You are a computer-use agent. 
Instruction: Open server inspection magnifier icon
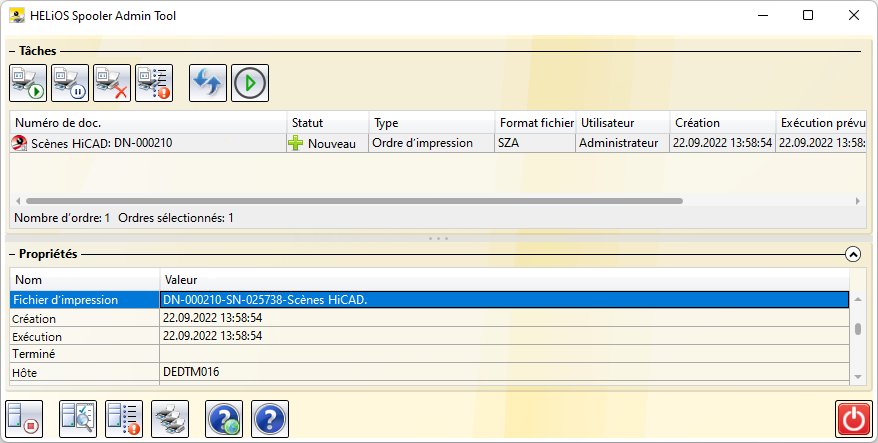pyautogui.click(x=78, y=419)
